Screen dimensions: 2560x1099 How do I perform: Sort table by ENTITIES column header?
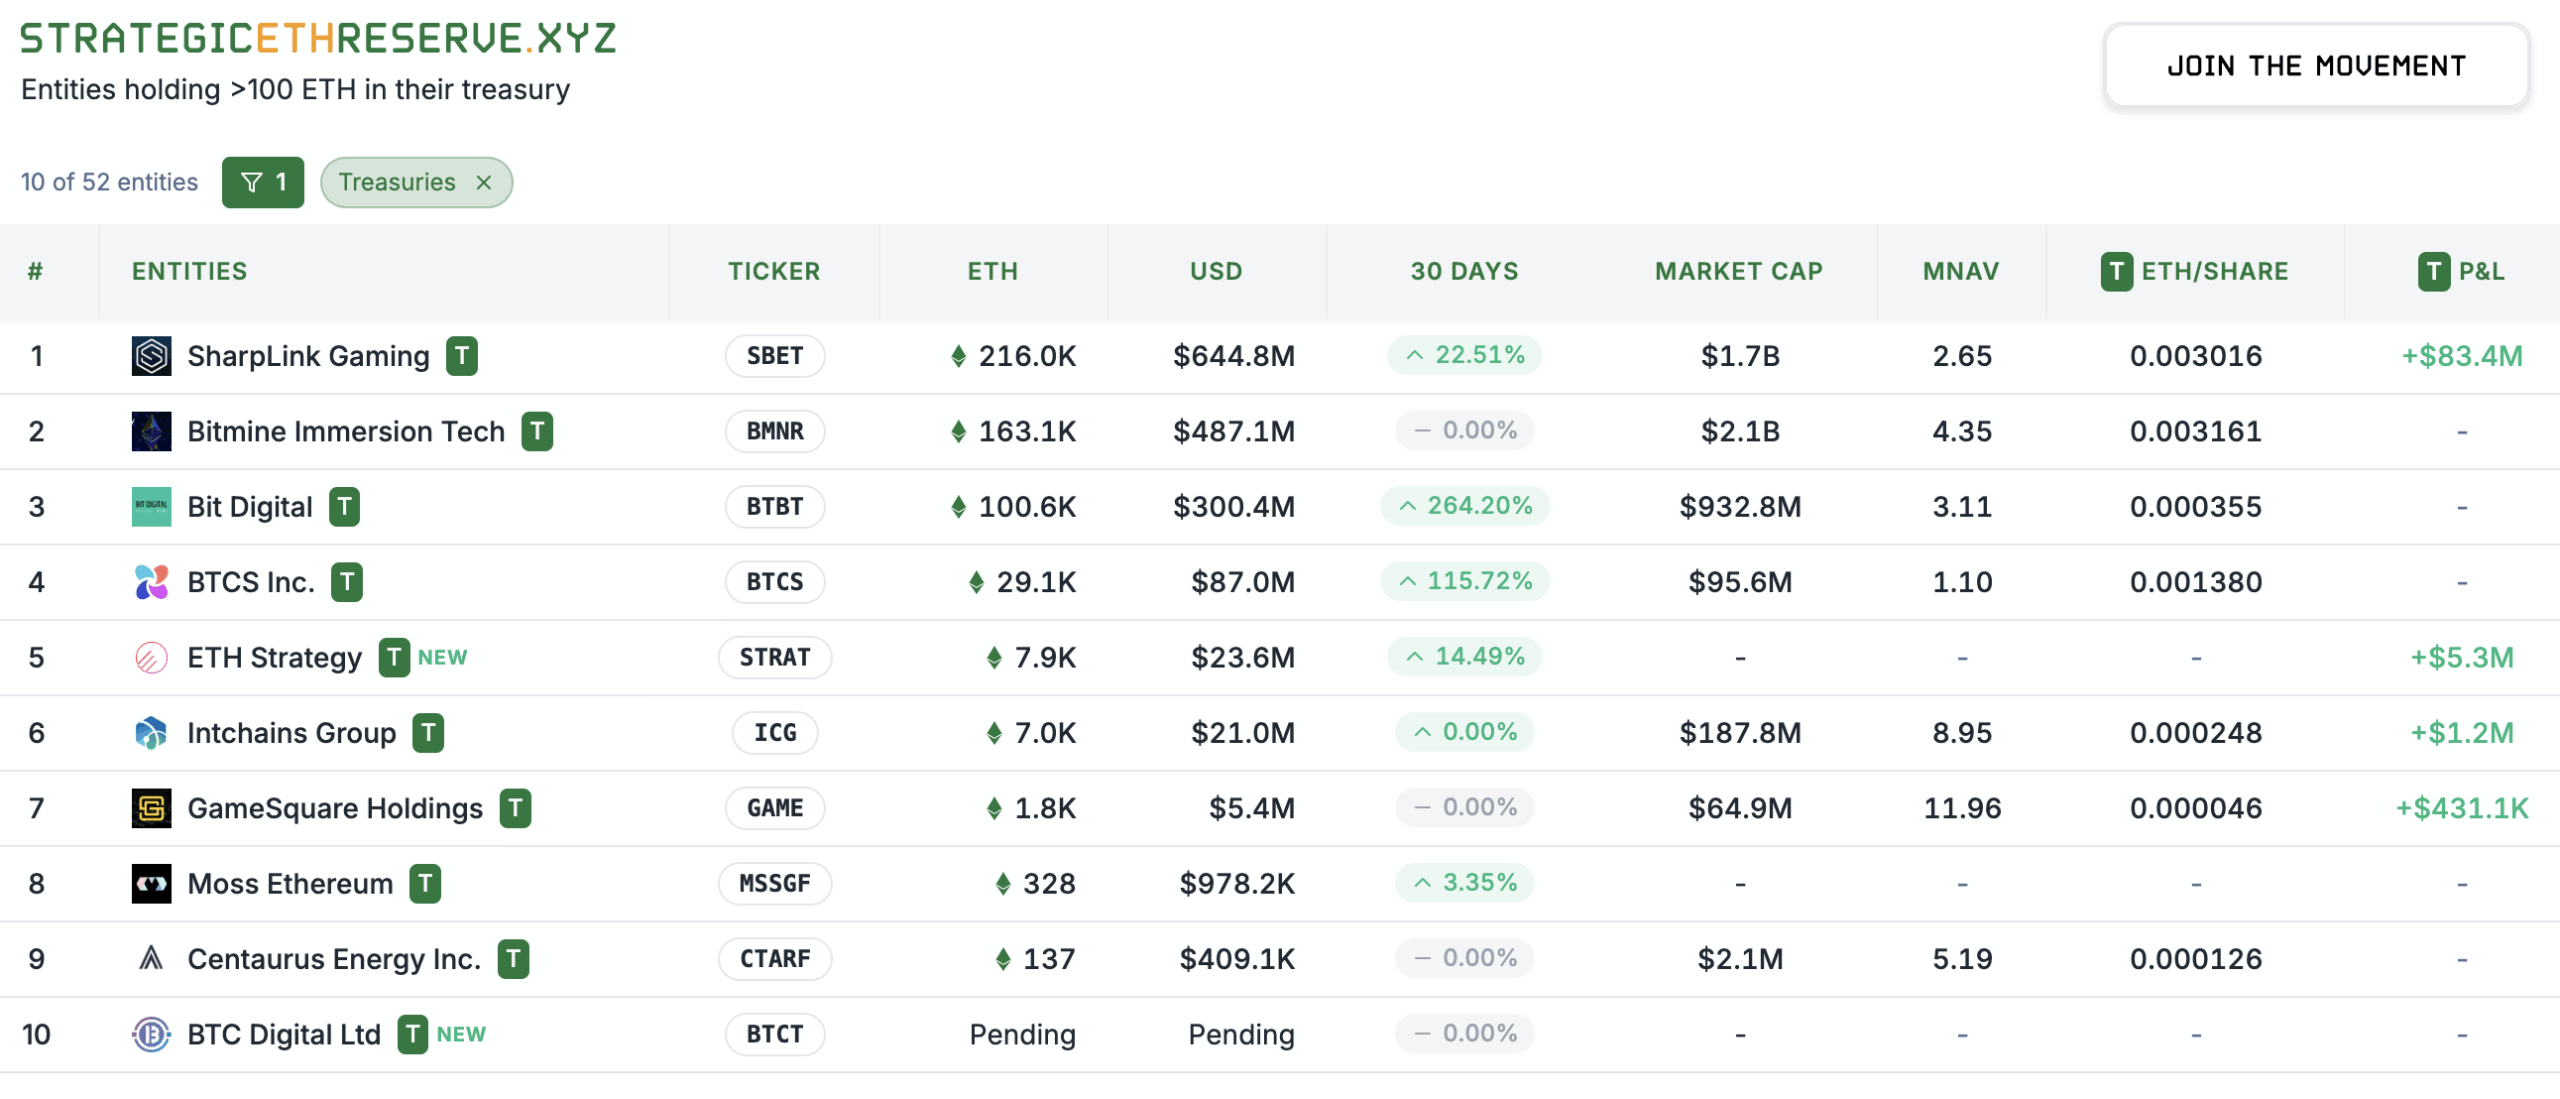tap(189, 271)
